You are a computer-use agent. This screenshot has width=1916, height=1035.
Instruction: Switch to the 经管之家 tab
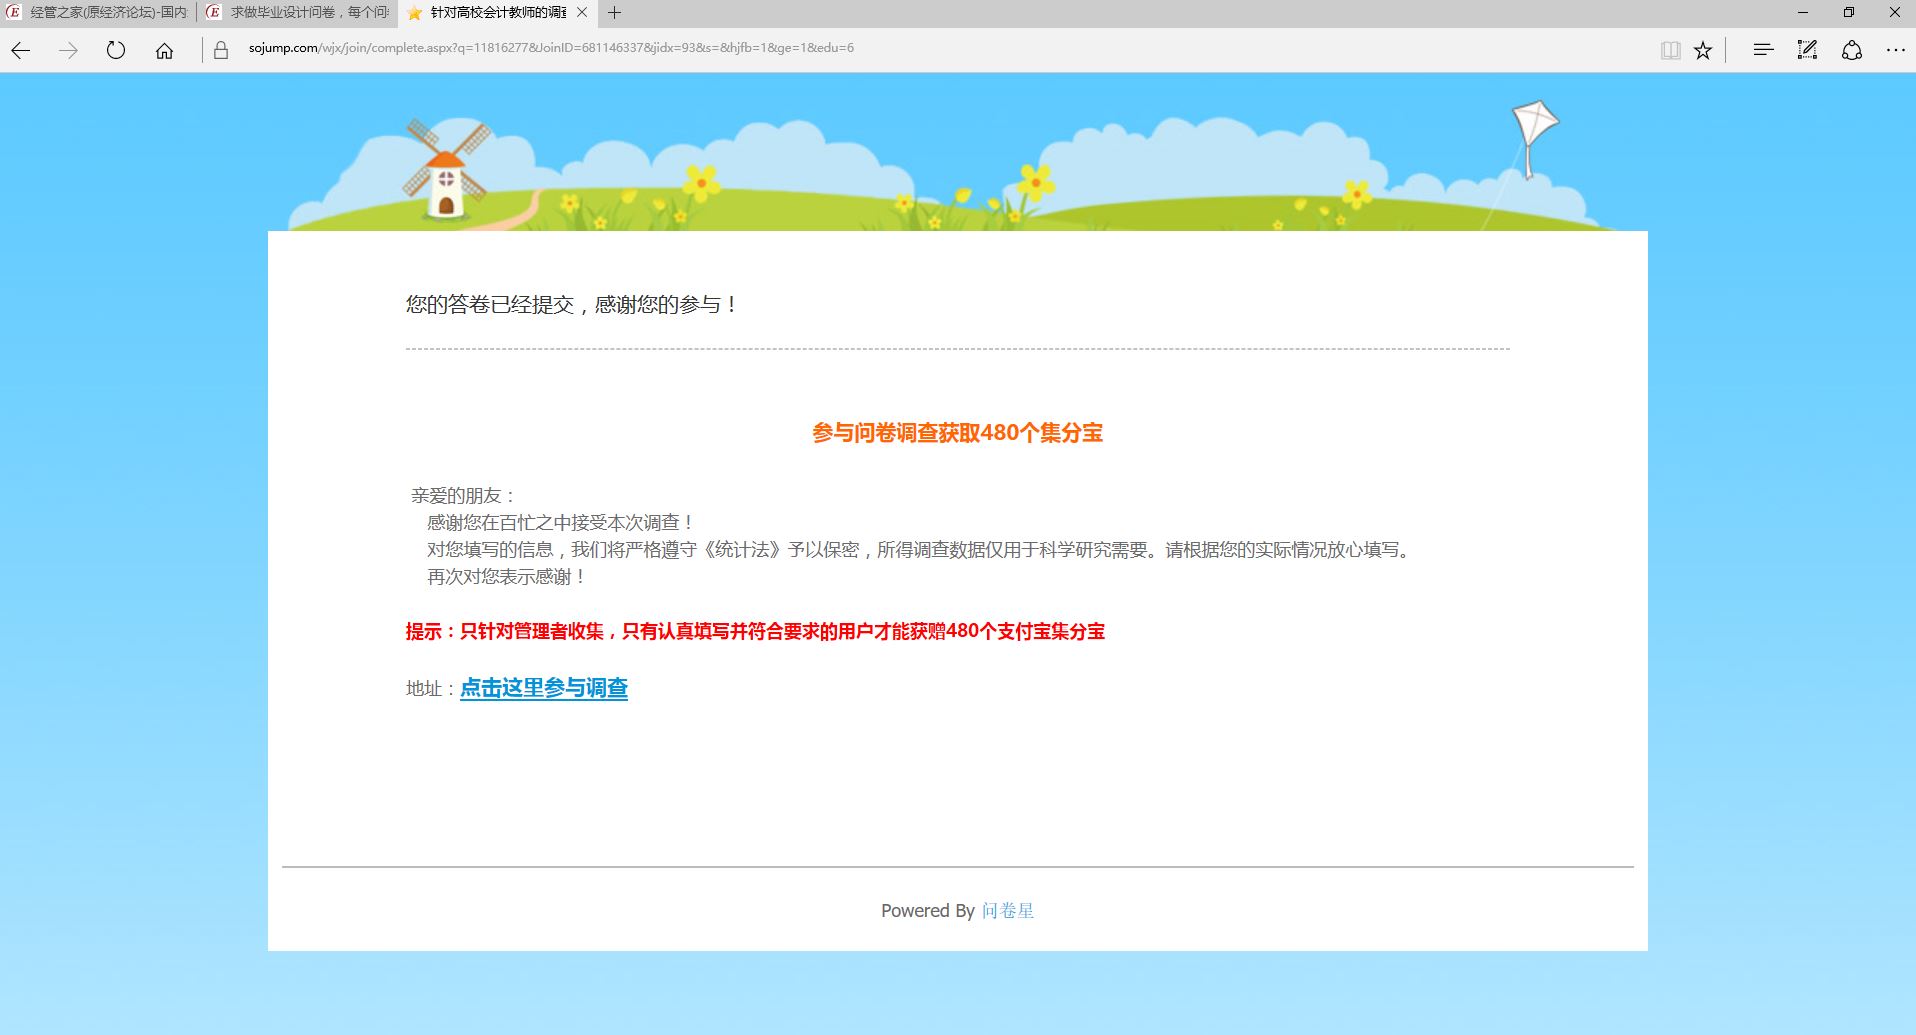point(98,13)
